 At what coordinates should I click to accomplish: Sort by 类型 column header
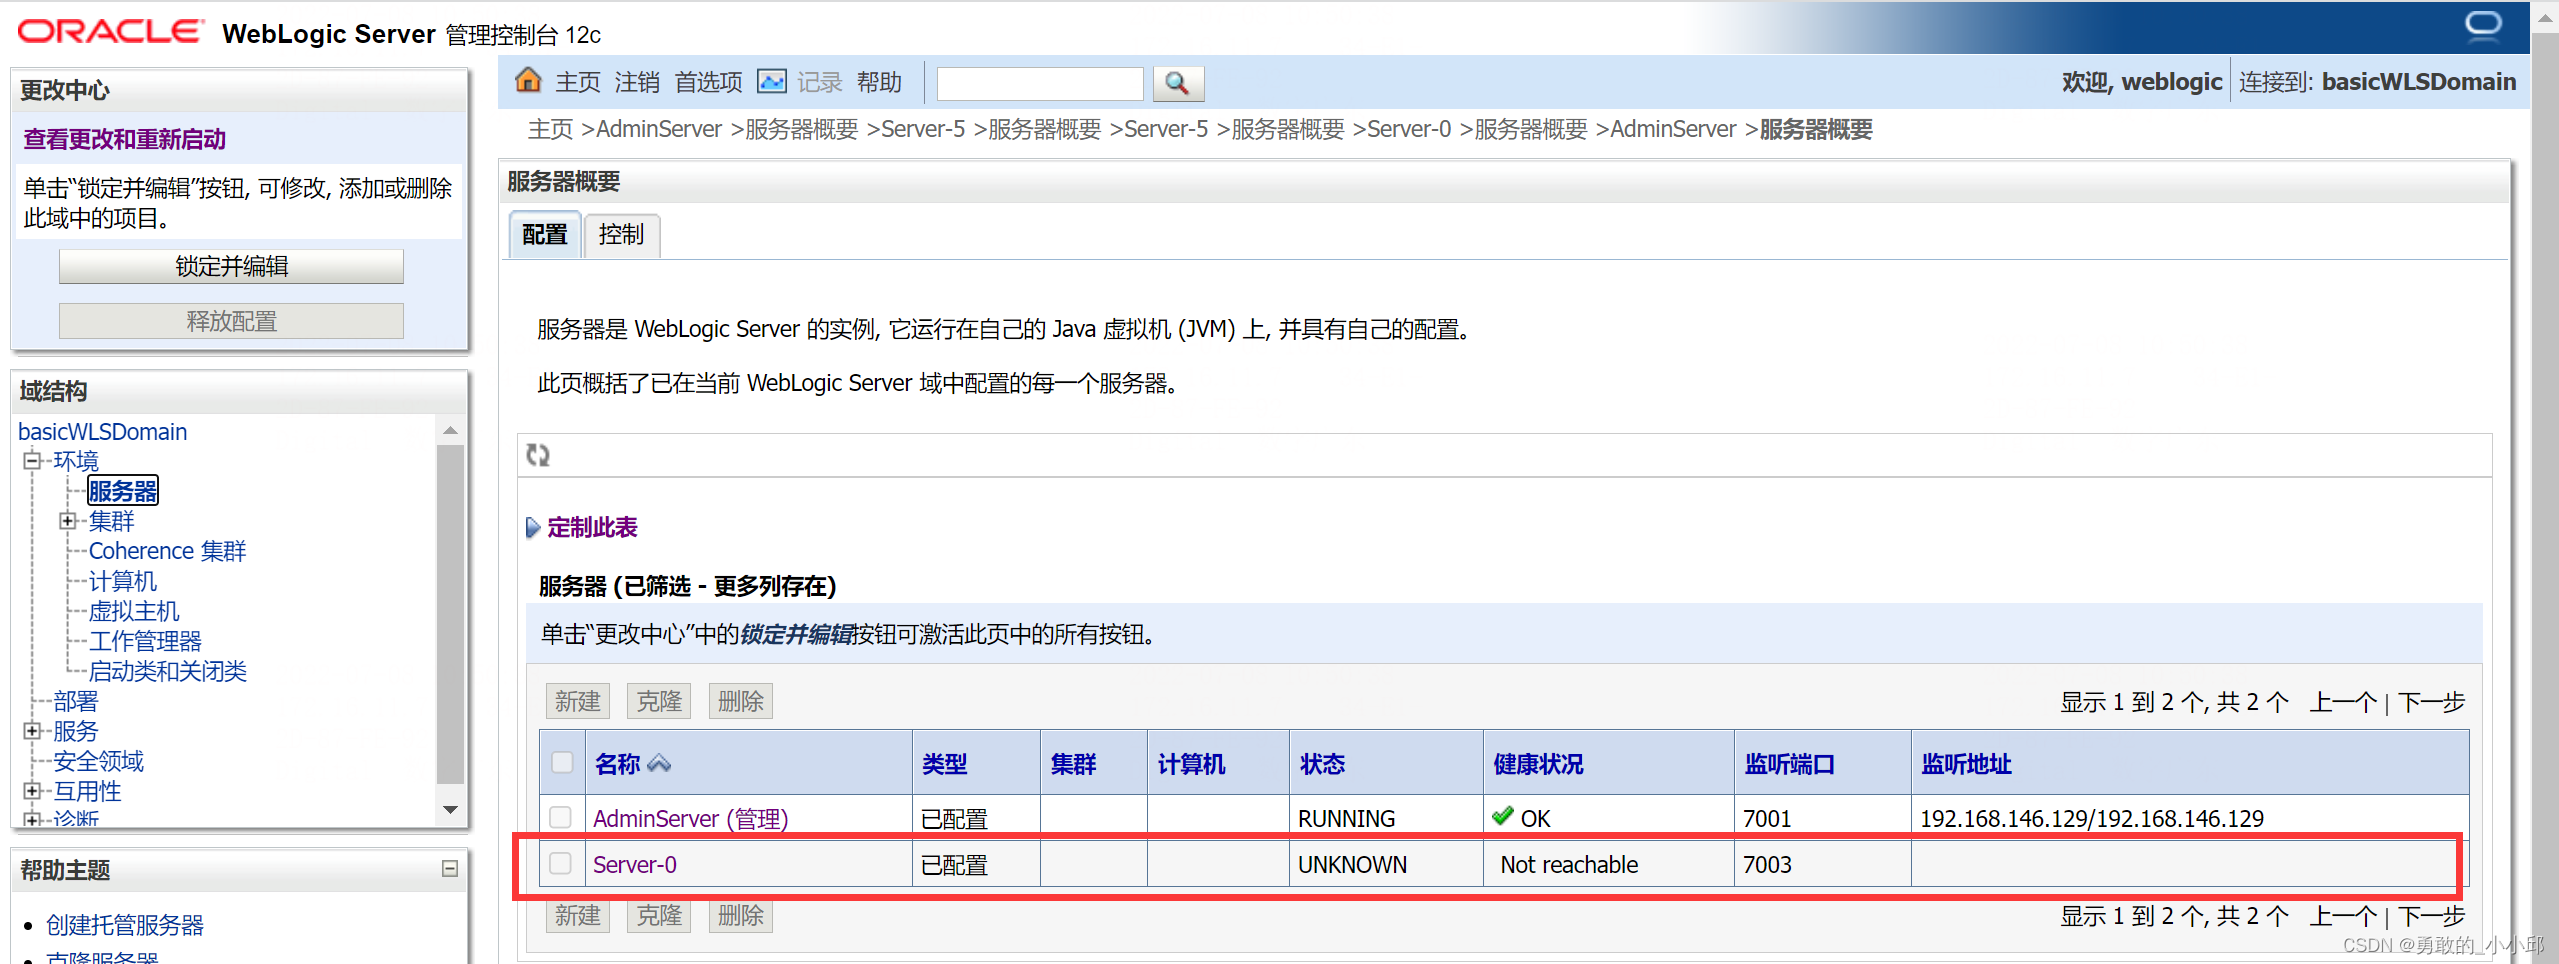coord(944,764)
